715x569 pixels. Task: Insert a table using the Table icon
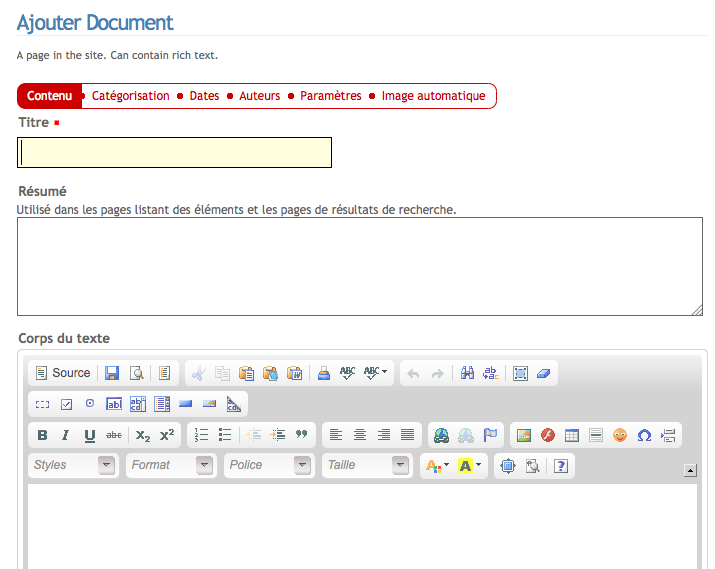pyautogui.click(x=572, y=435)
